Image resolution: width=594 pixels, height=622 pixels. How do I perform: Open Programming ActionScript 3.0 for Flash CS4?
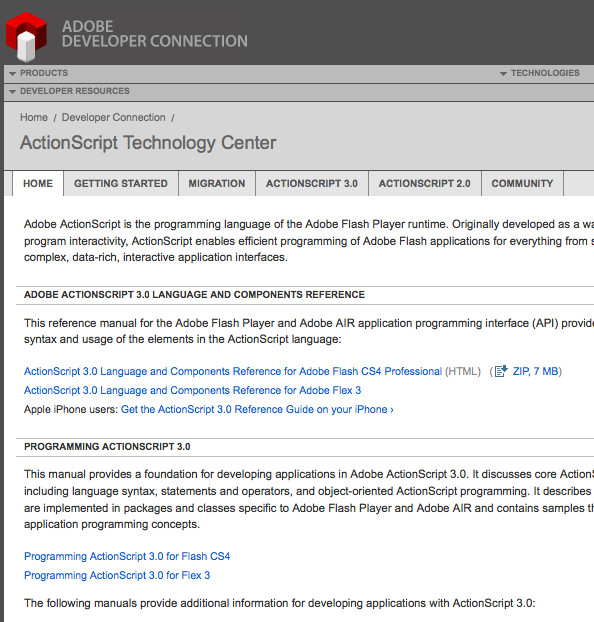[x=127, y=556]
